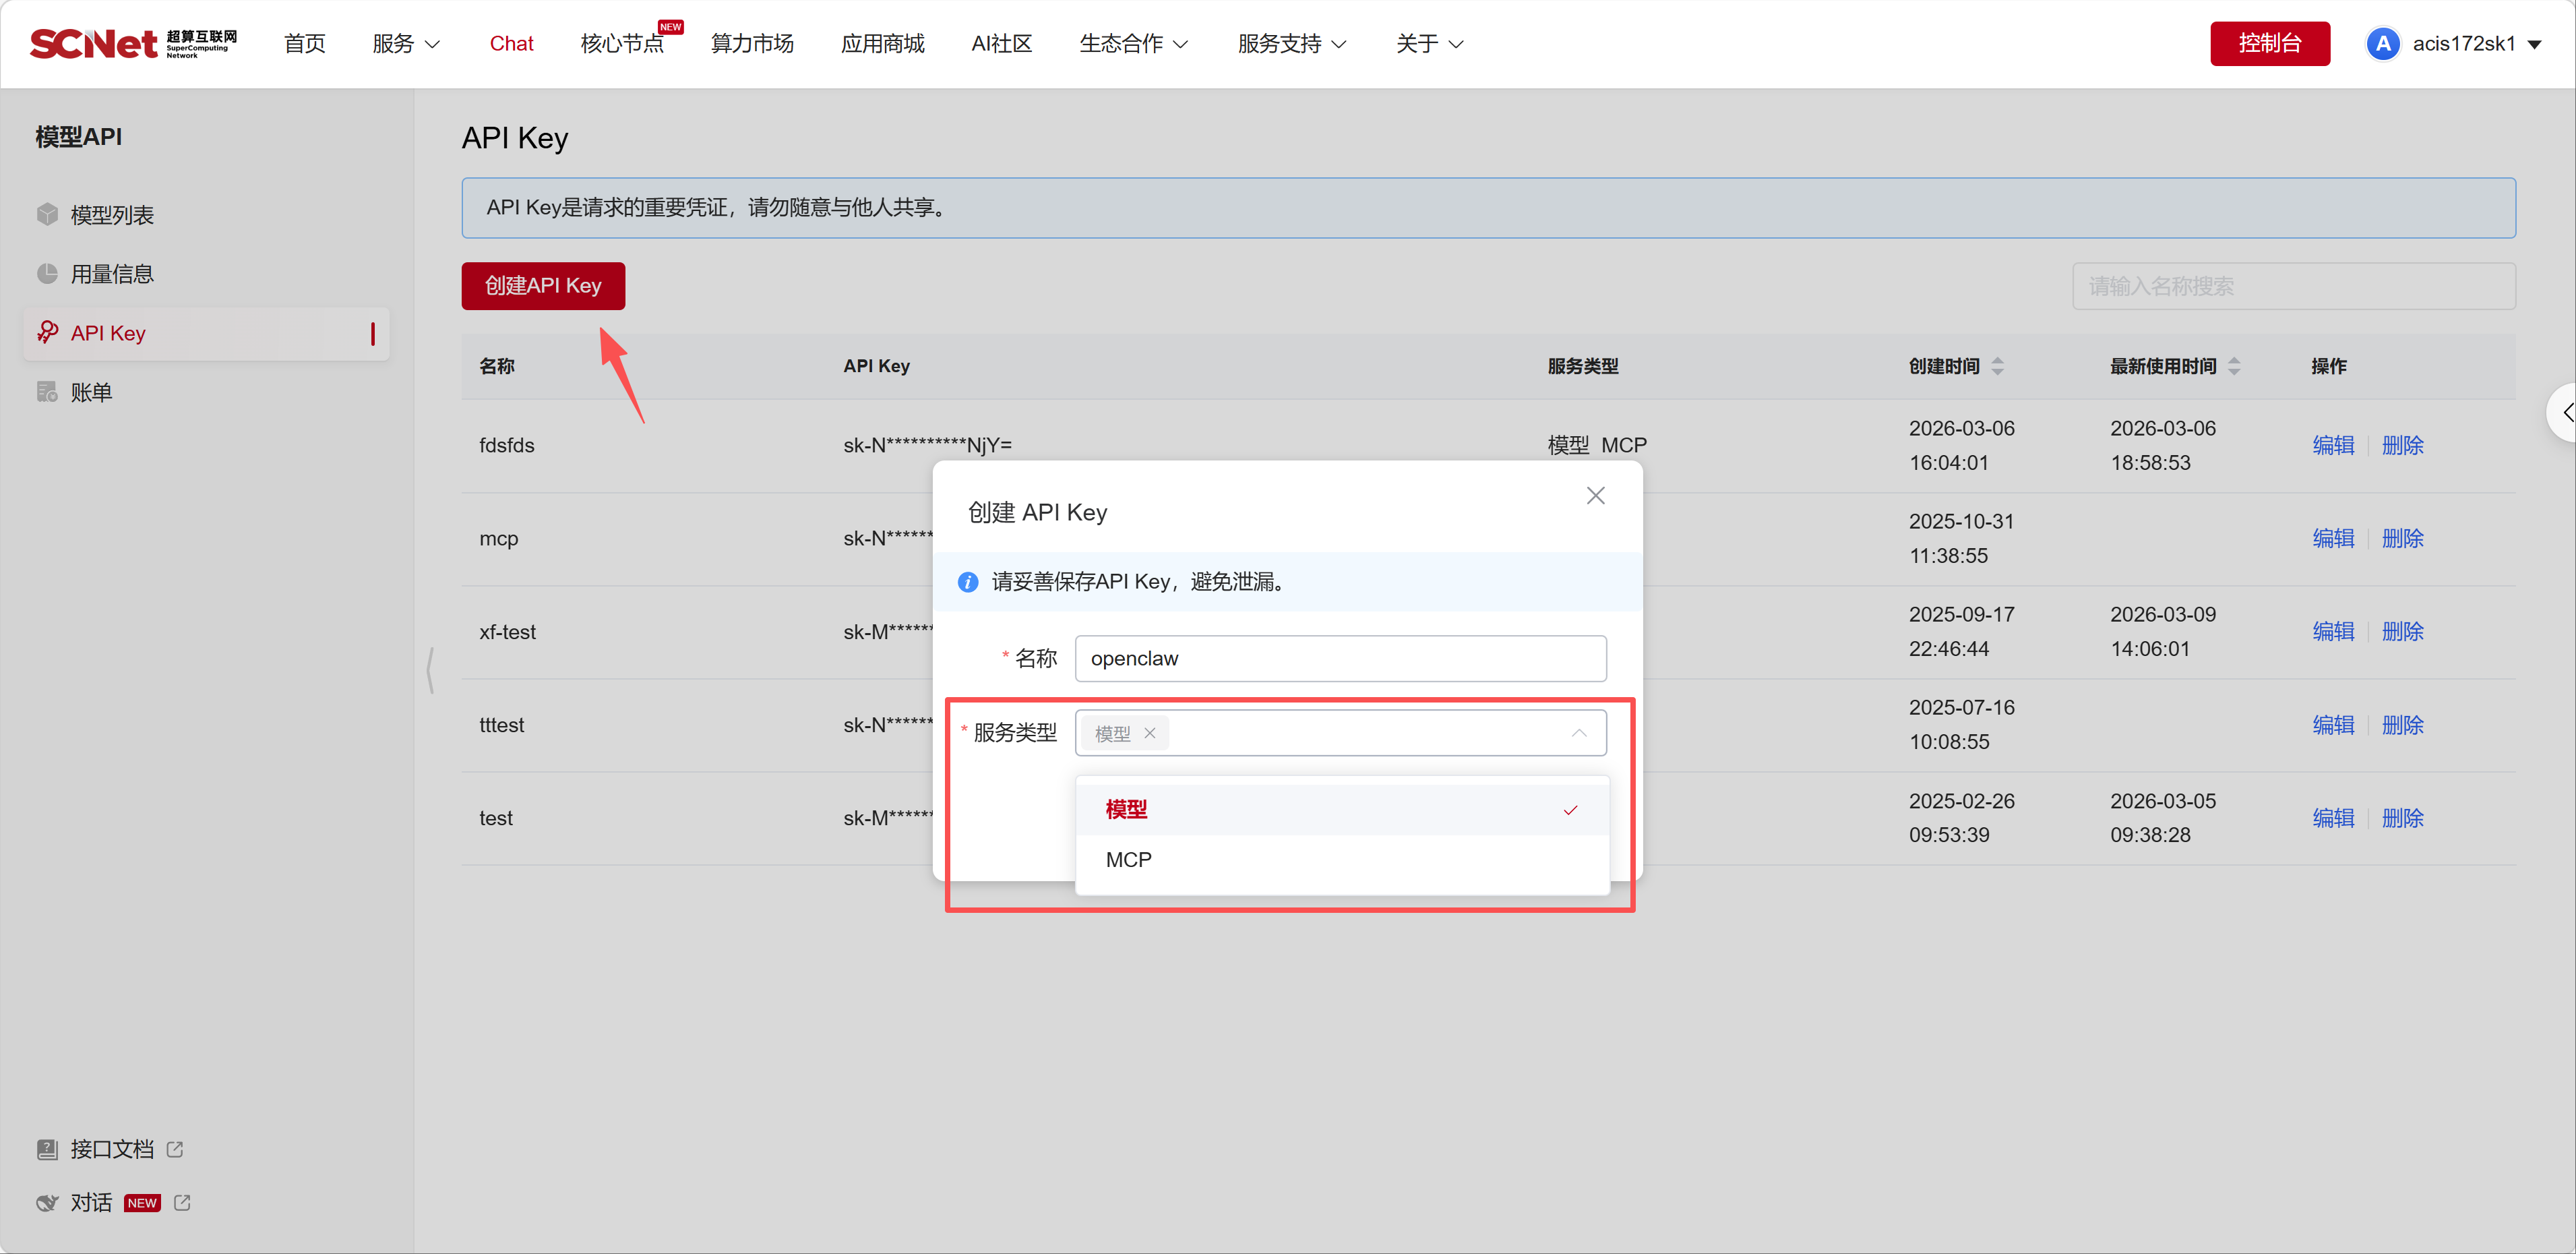This screenshot has width=2576, height=1254.
Task: Click the 账单 billing icon in sidebar
Action: point(47,392)
